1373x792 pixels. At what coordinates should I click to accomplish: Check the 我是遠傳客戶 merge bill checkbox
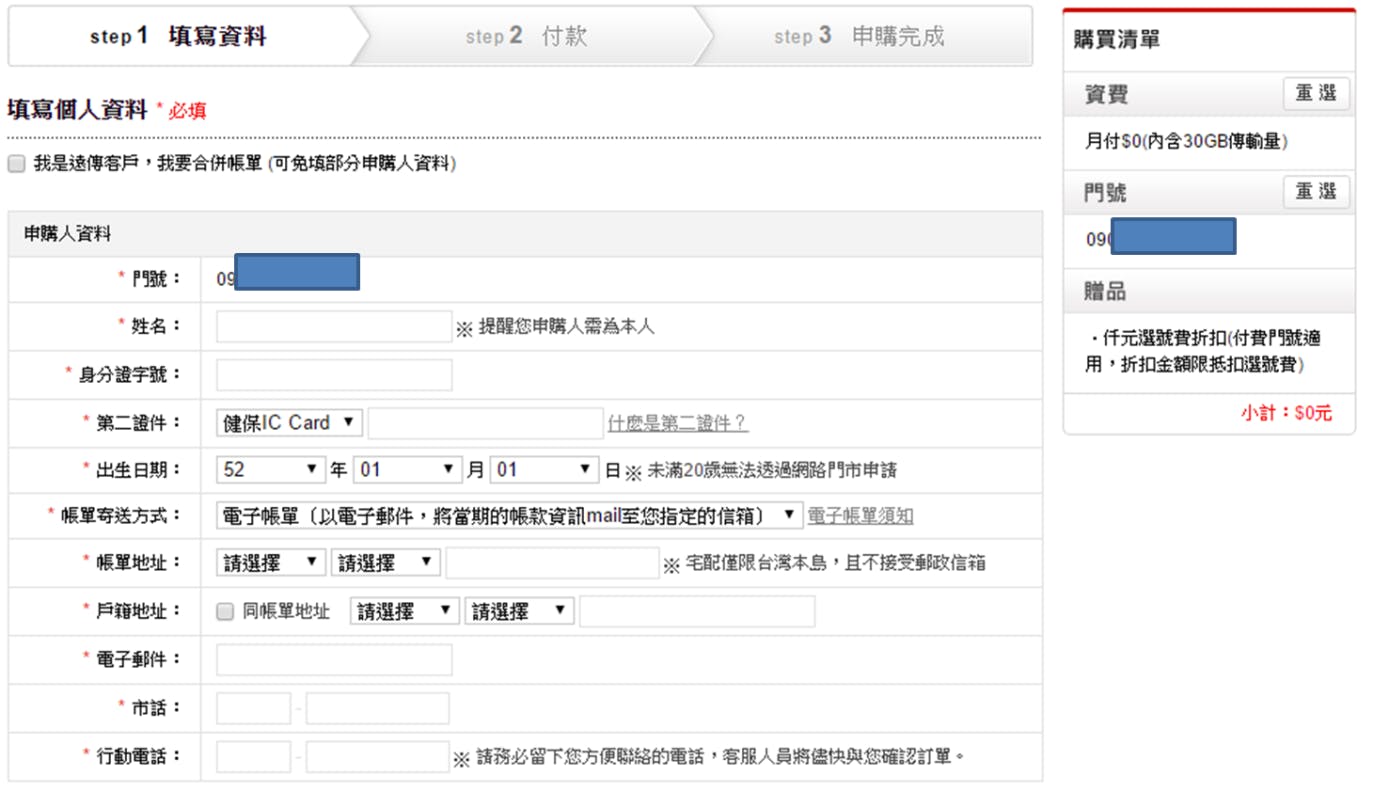[16, 164]
